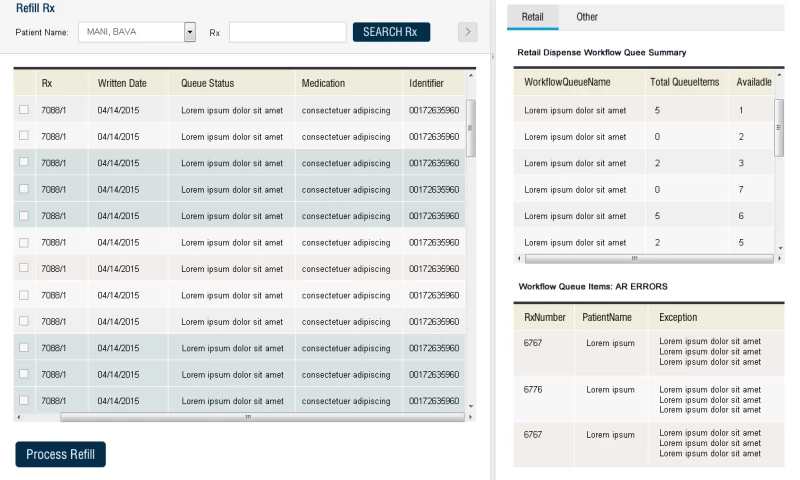Image resolution: width=800 pixels, height=480 pixels.
Task: Click up scroll arrow in Queue Summary table
Action: [x=779, y=75]
